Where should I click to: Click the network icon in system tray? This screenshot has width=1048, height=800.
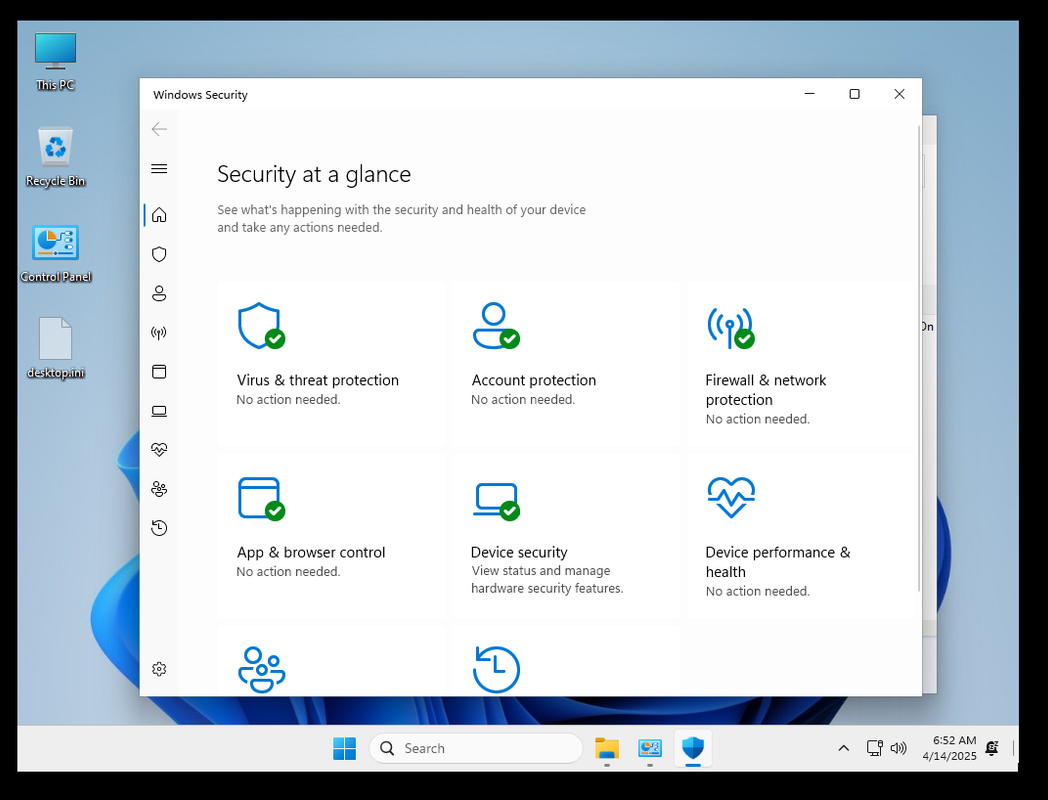click(x=874, y=748)
